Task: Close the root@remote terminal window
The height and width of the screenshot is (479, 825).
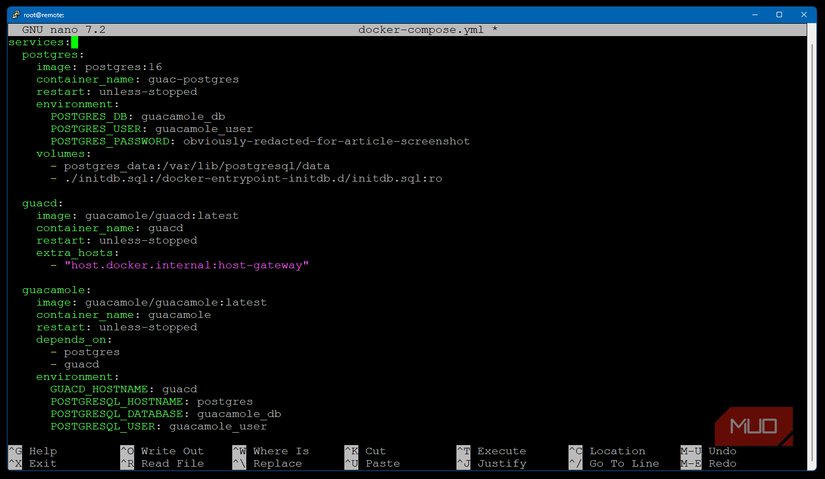Action: (x=803, y=15)
